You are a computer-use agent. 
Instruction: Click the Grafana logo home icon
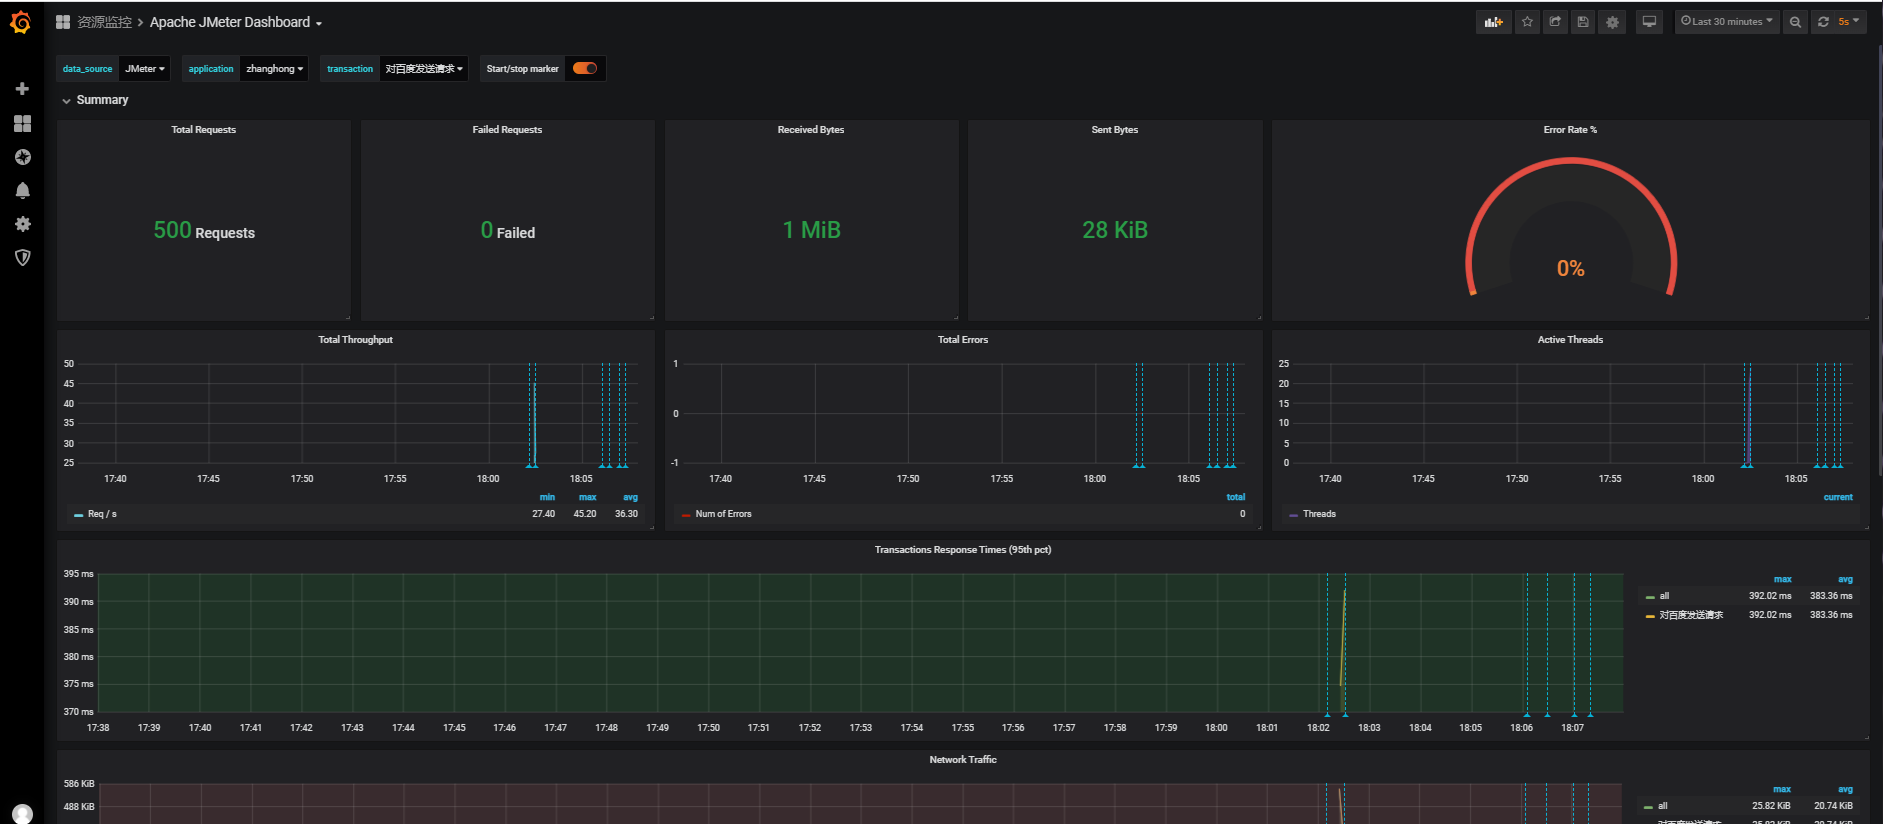pos(20,22)
